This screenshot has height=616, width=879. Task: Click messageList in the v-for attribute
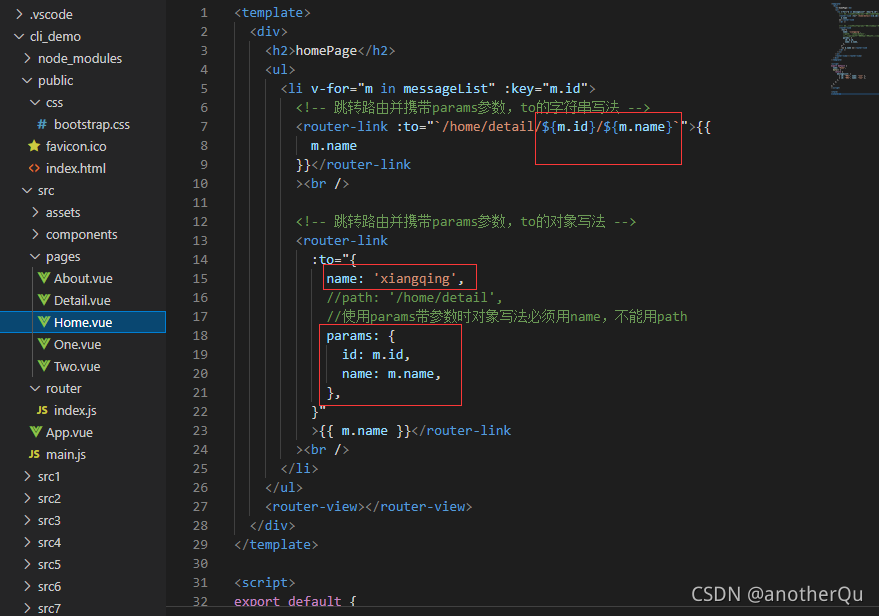(x=445, y=89)
